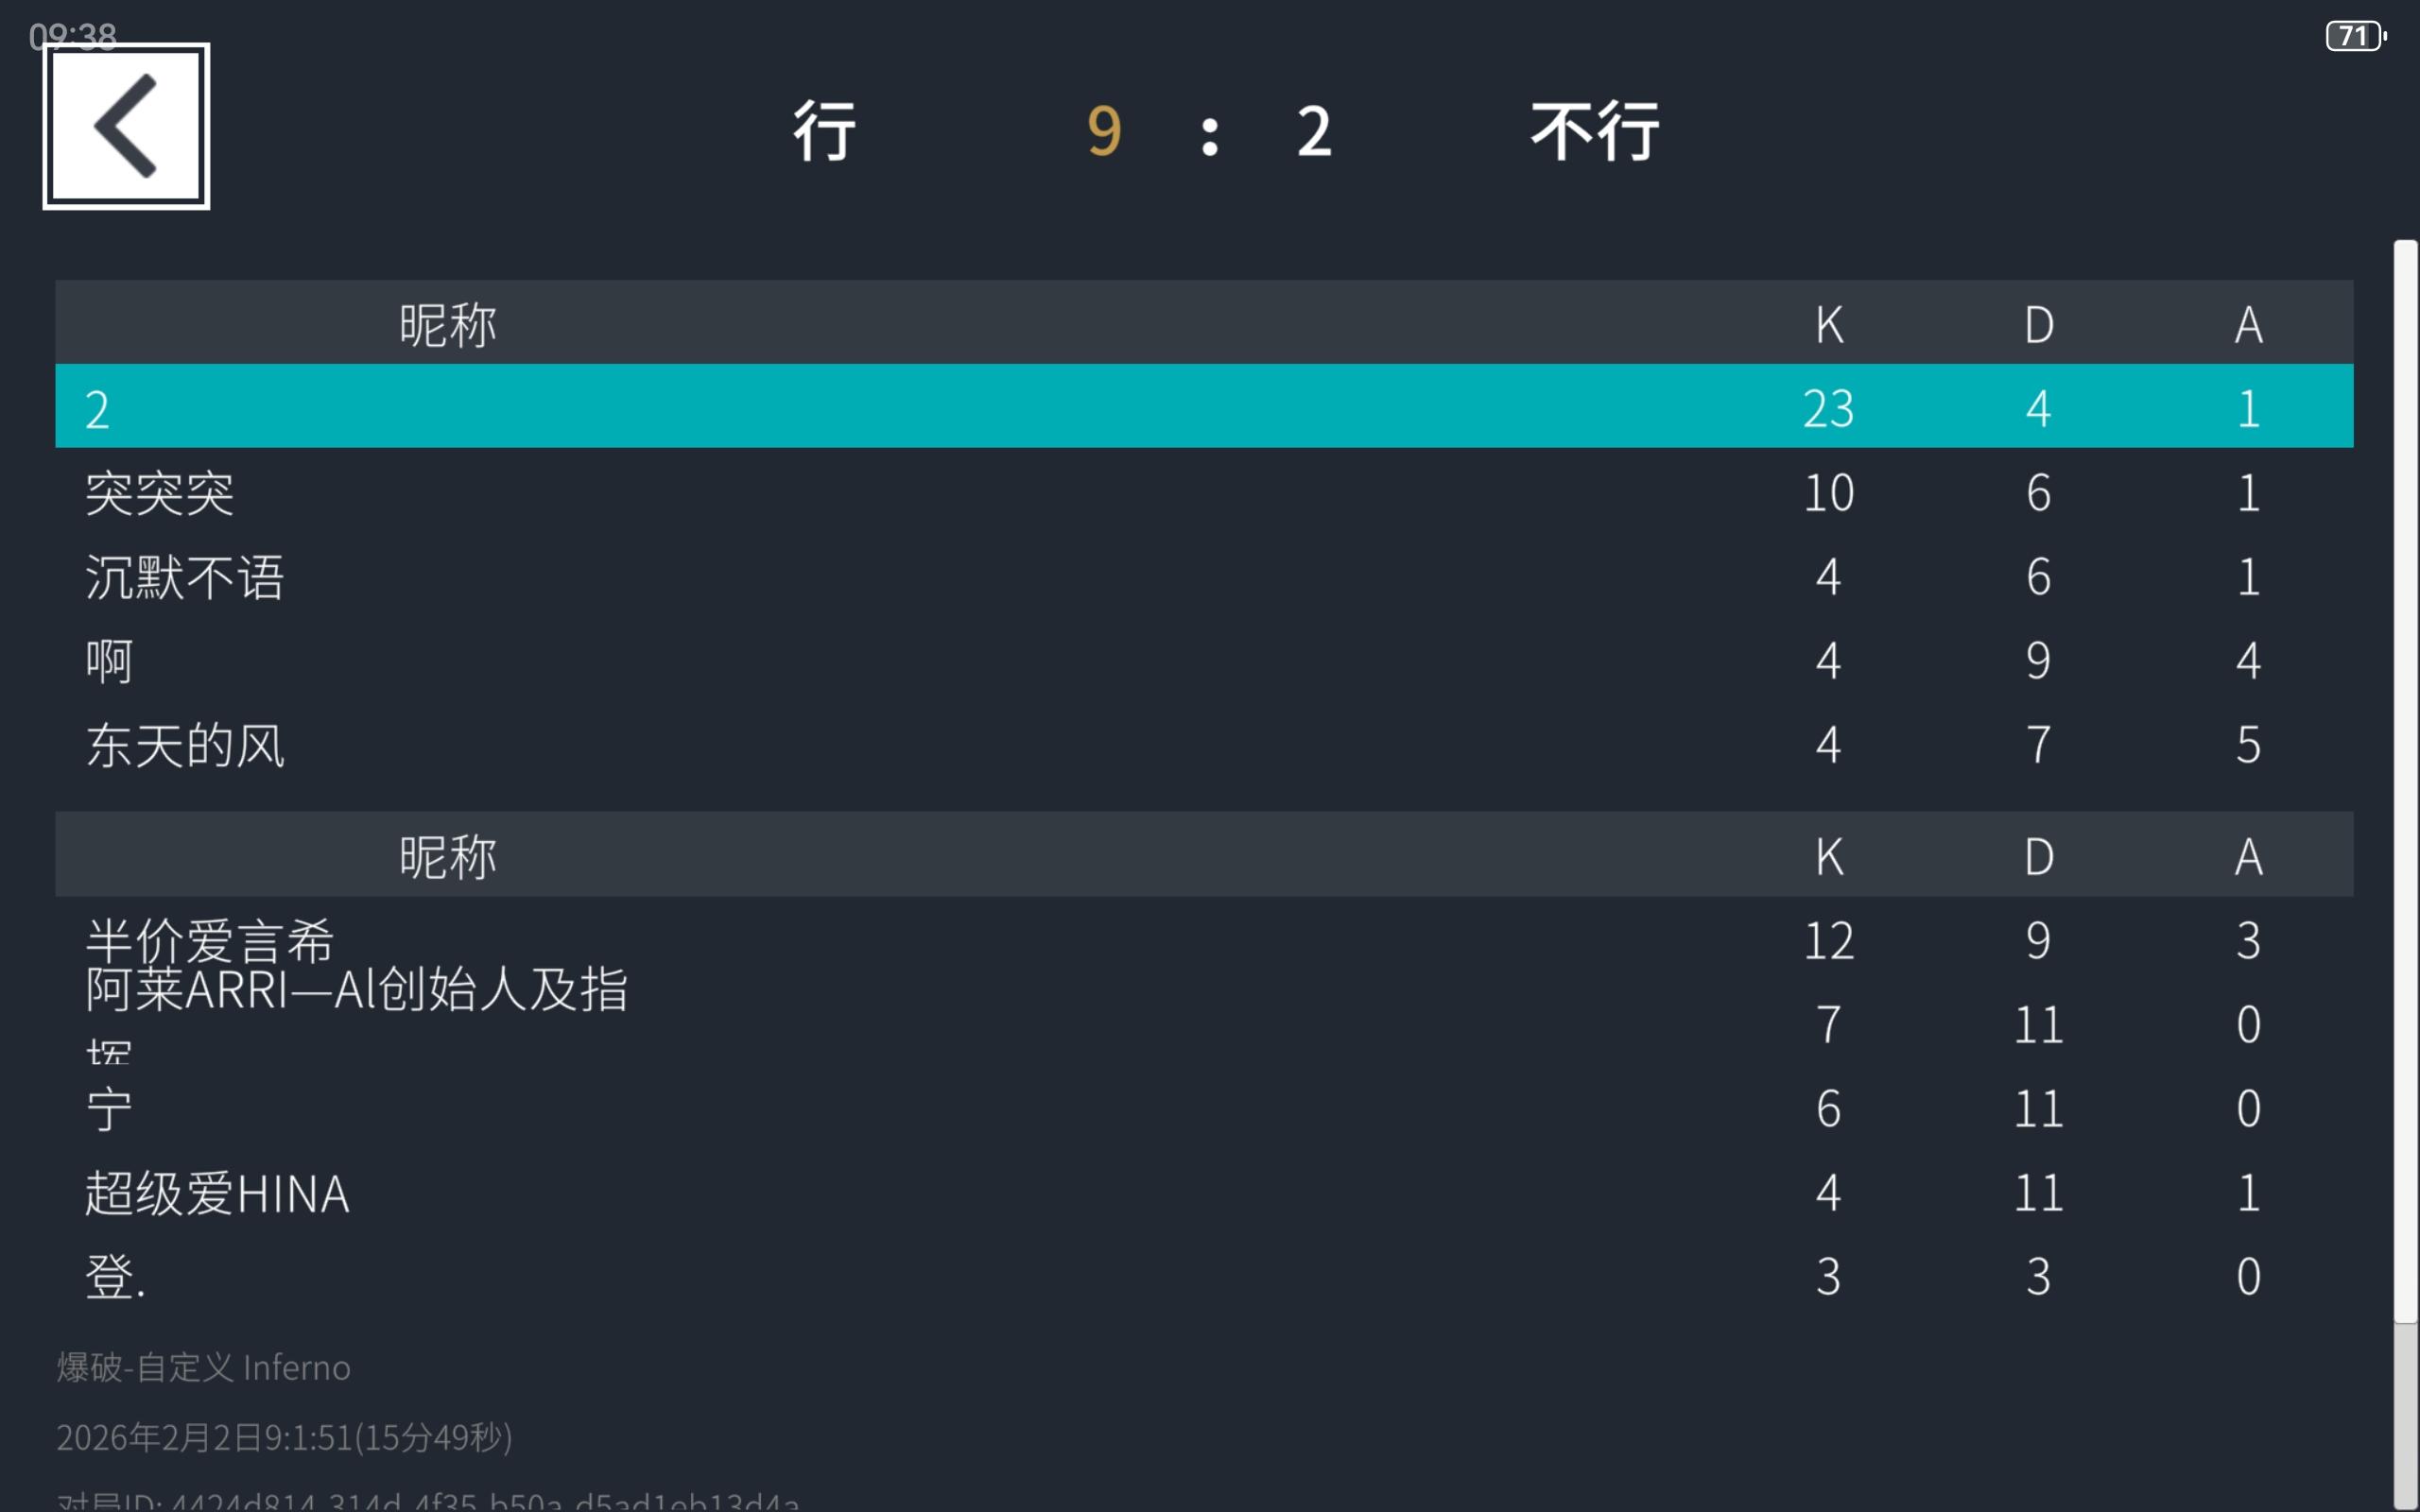The image size is (2420, 1512).
Task: Select player 突突突 in the scoreboard
Action: 160,493
